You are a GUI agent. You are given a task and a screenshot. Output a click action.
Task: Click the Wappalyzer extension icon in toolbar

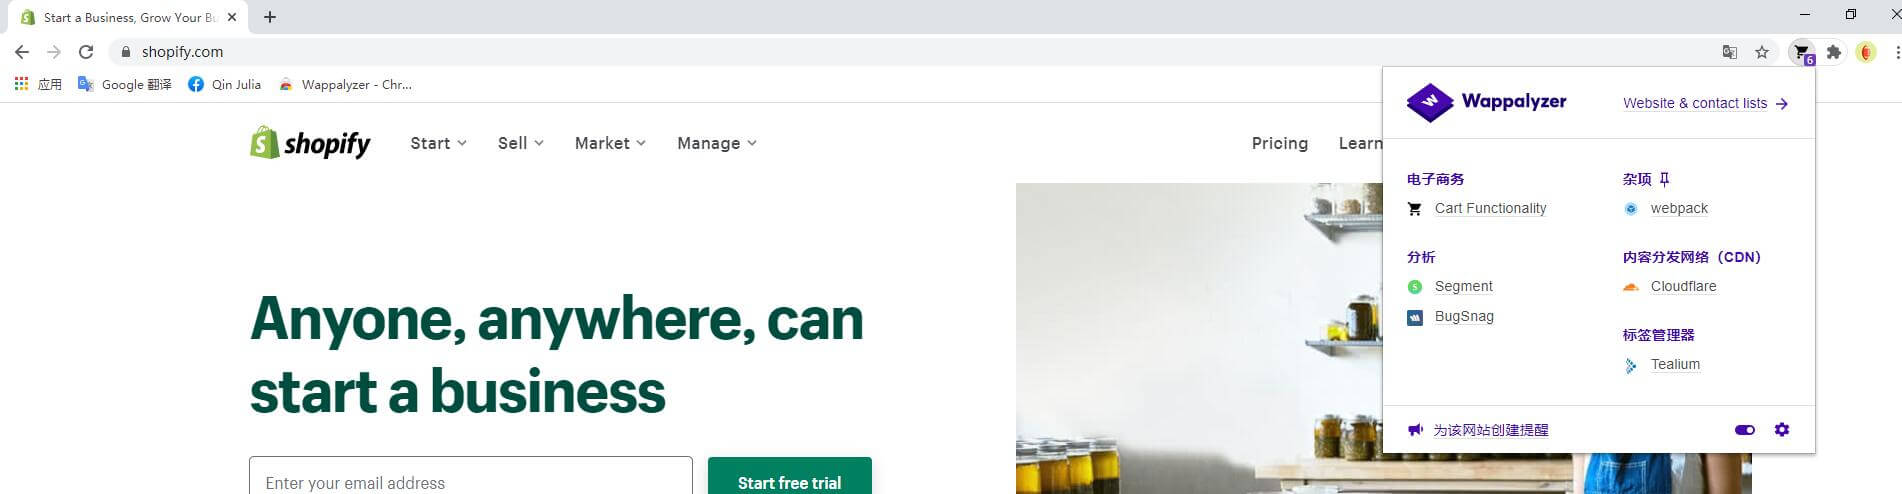1802,53
